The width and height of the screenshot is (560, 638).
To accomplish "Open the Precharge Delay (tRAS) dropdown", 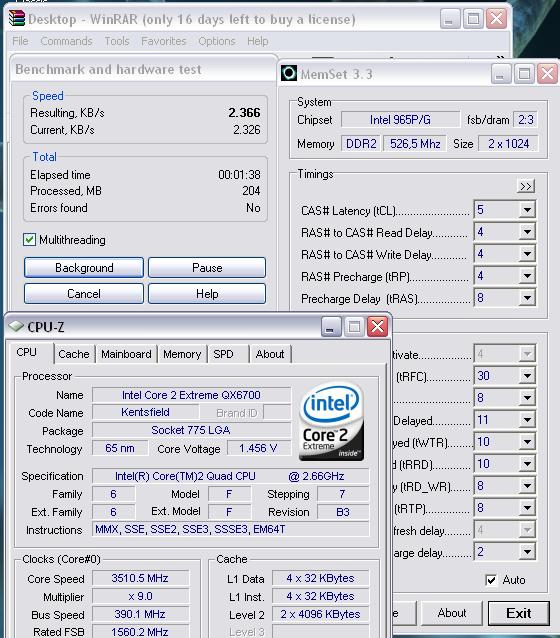I will [527, 298].
